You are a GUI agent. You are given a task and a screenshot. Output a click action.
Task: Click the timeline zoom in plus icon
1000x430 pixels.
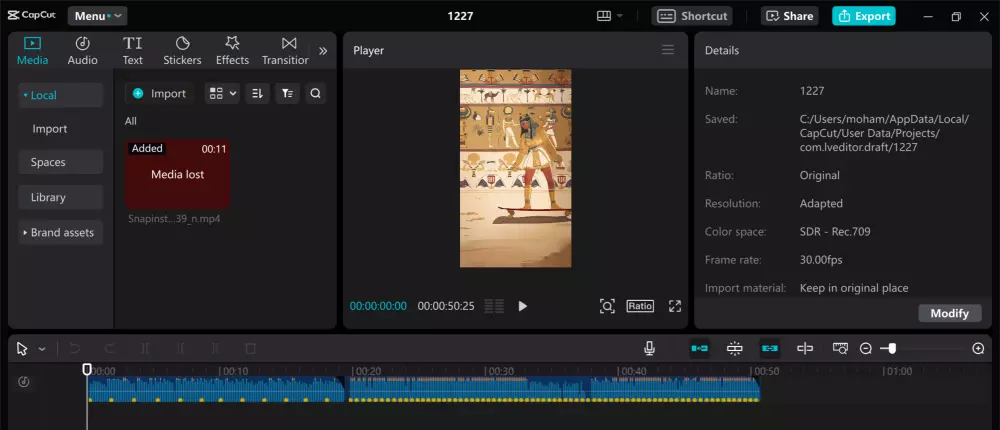coord(978,348)
